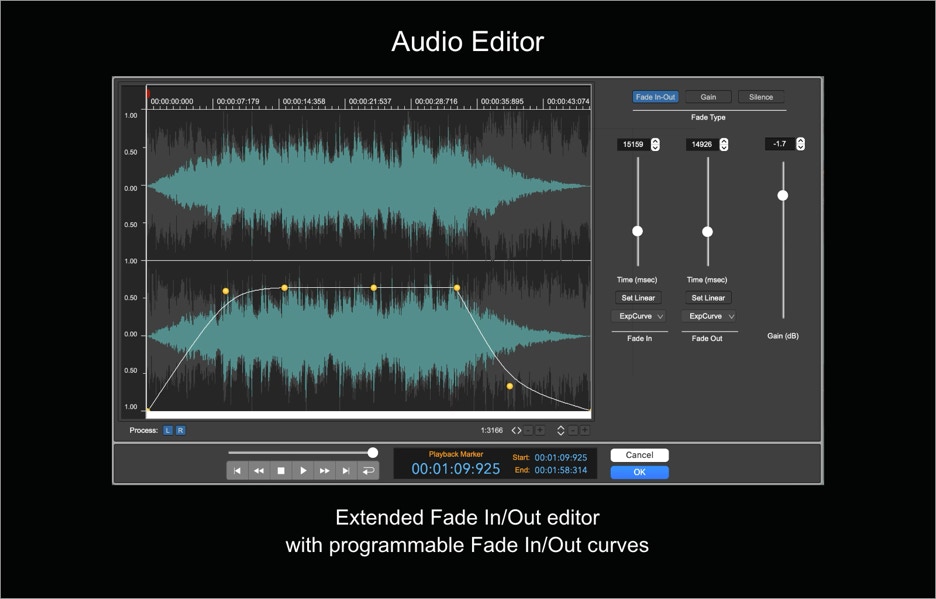Screen dimensions: 936x599
Task: Switch to the Gain tab
Action: tap(708, 97)
